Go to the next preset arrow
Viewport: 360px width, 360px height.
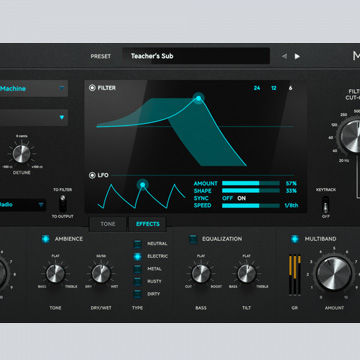(x=297, y=56)
